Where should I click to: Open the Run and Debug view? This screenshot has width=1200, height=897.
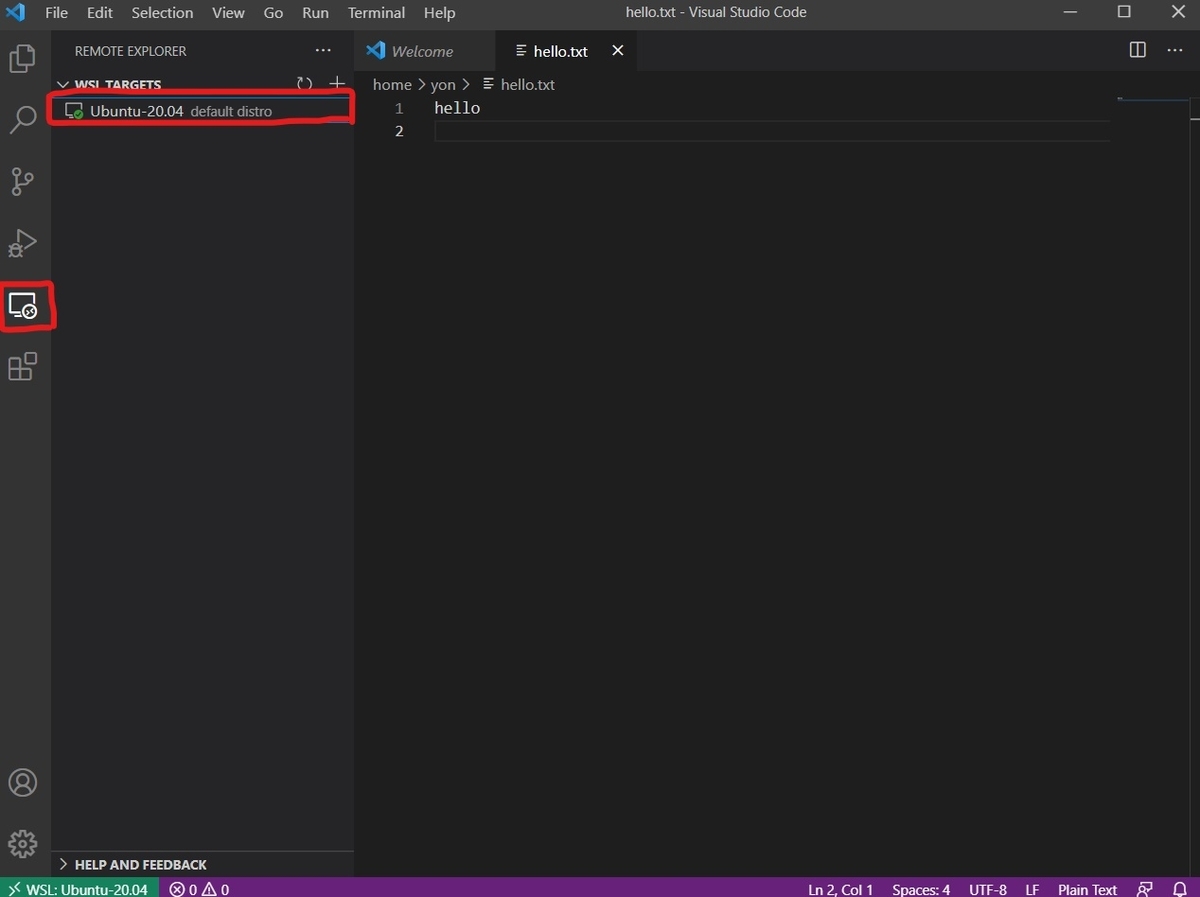(x=22, y=244)
